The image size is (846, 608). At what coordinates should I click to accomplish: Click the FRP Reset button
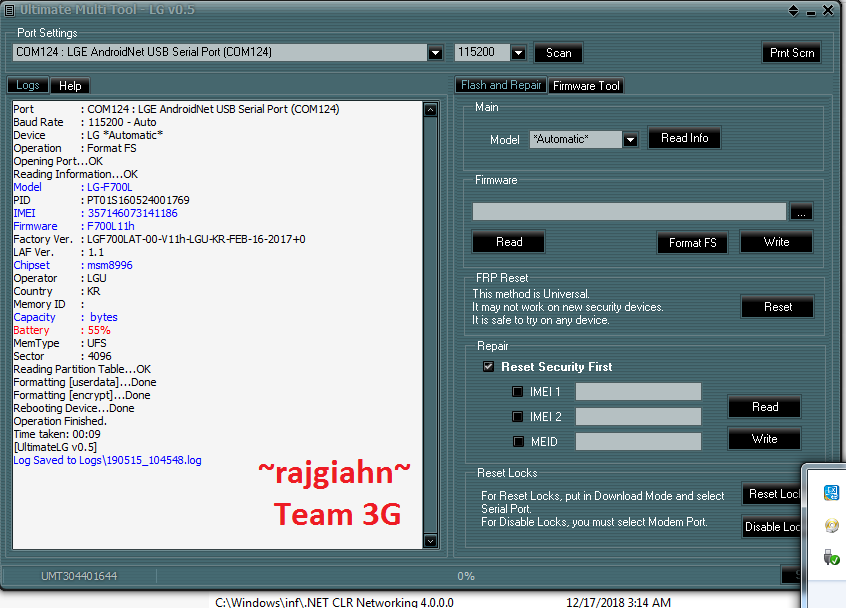click(777, 307)
